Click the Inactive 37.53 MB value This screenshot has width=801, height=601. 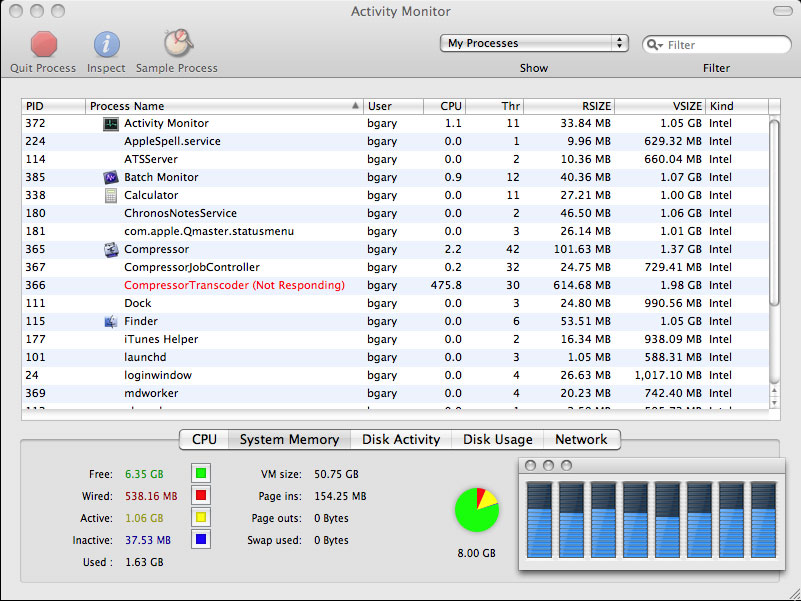tap(148, 540)
